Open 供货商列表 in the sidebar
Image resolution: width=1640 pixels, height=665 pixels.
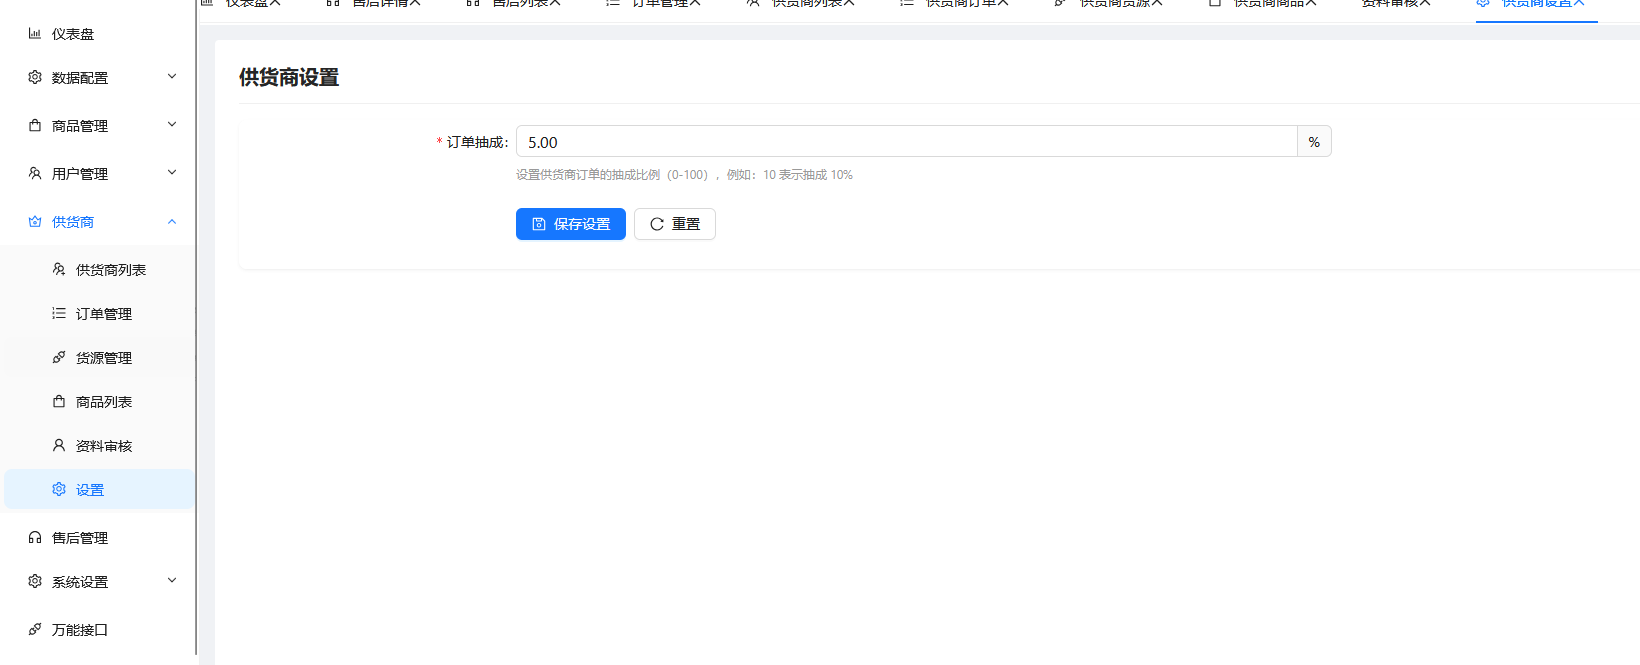[110, 270]
